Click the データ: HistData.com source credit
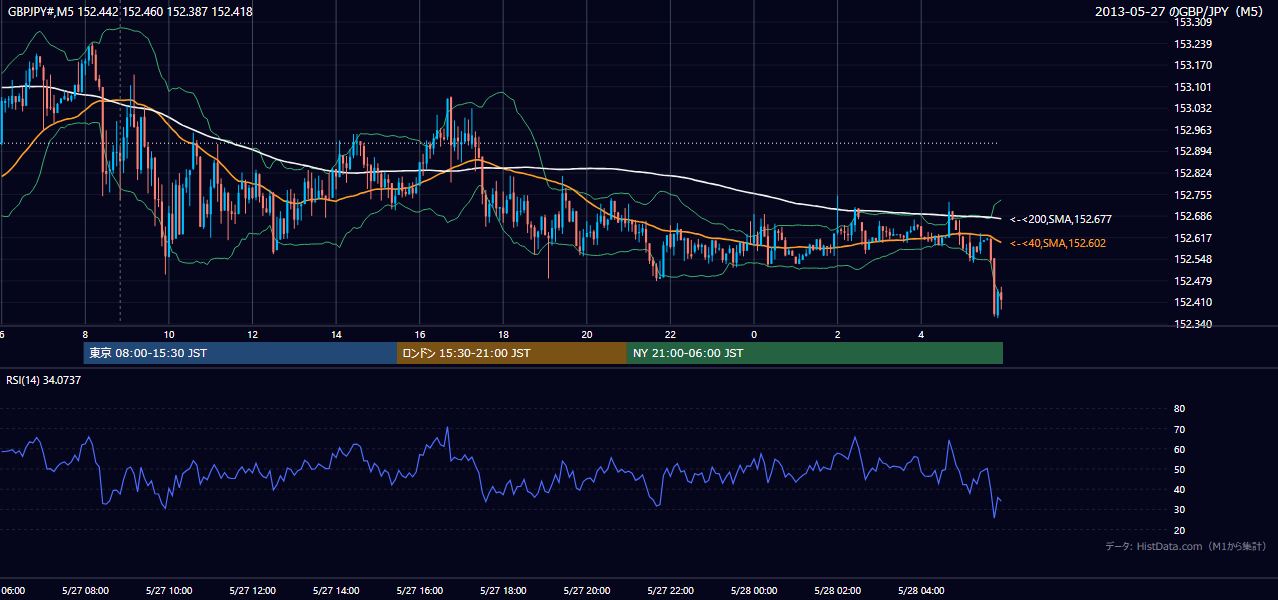 pos(1186,546)
